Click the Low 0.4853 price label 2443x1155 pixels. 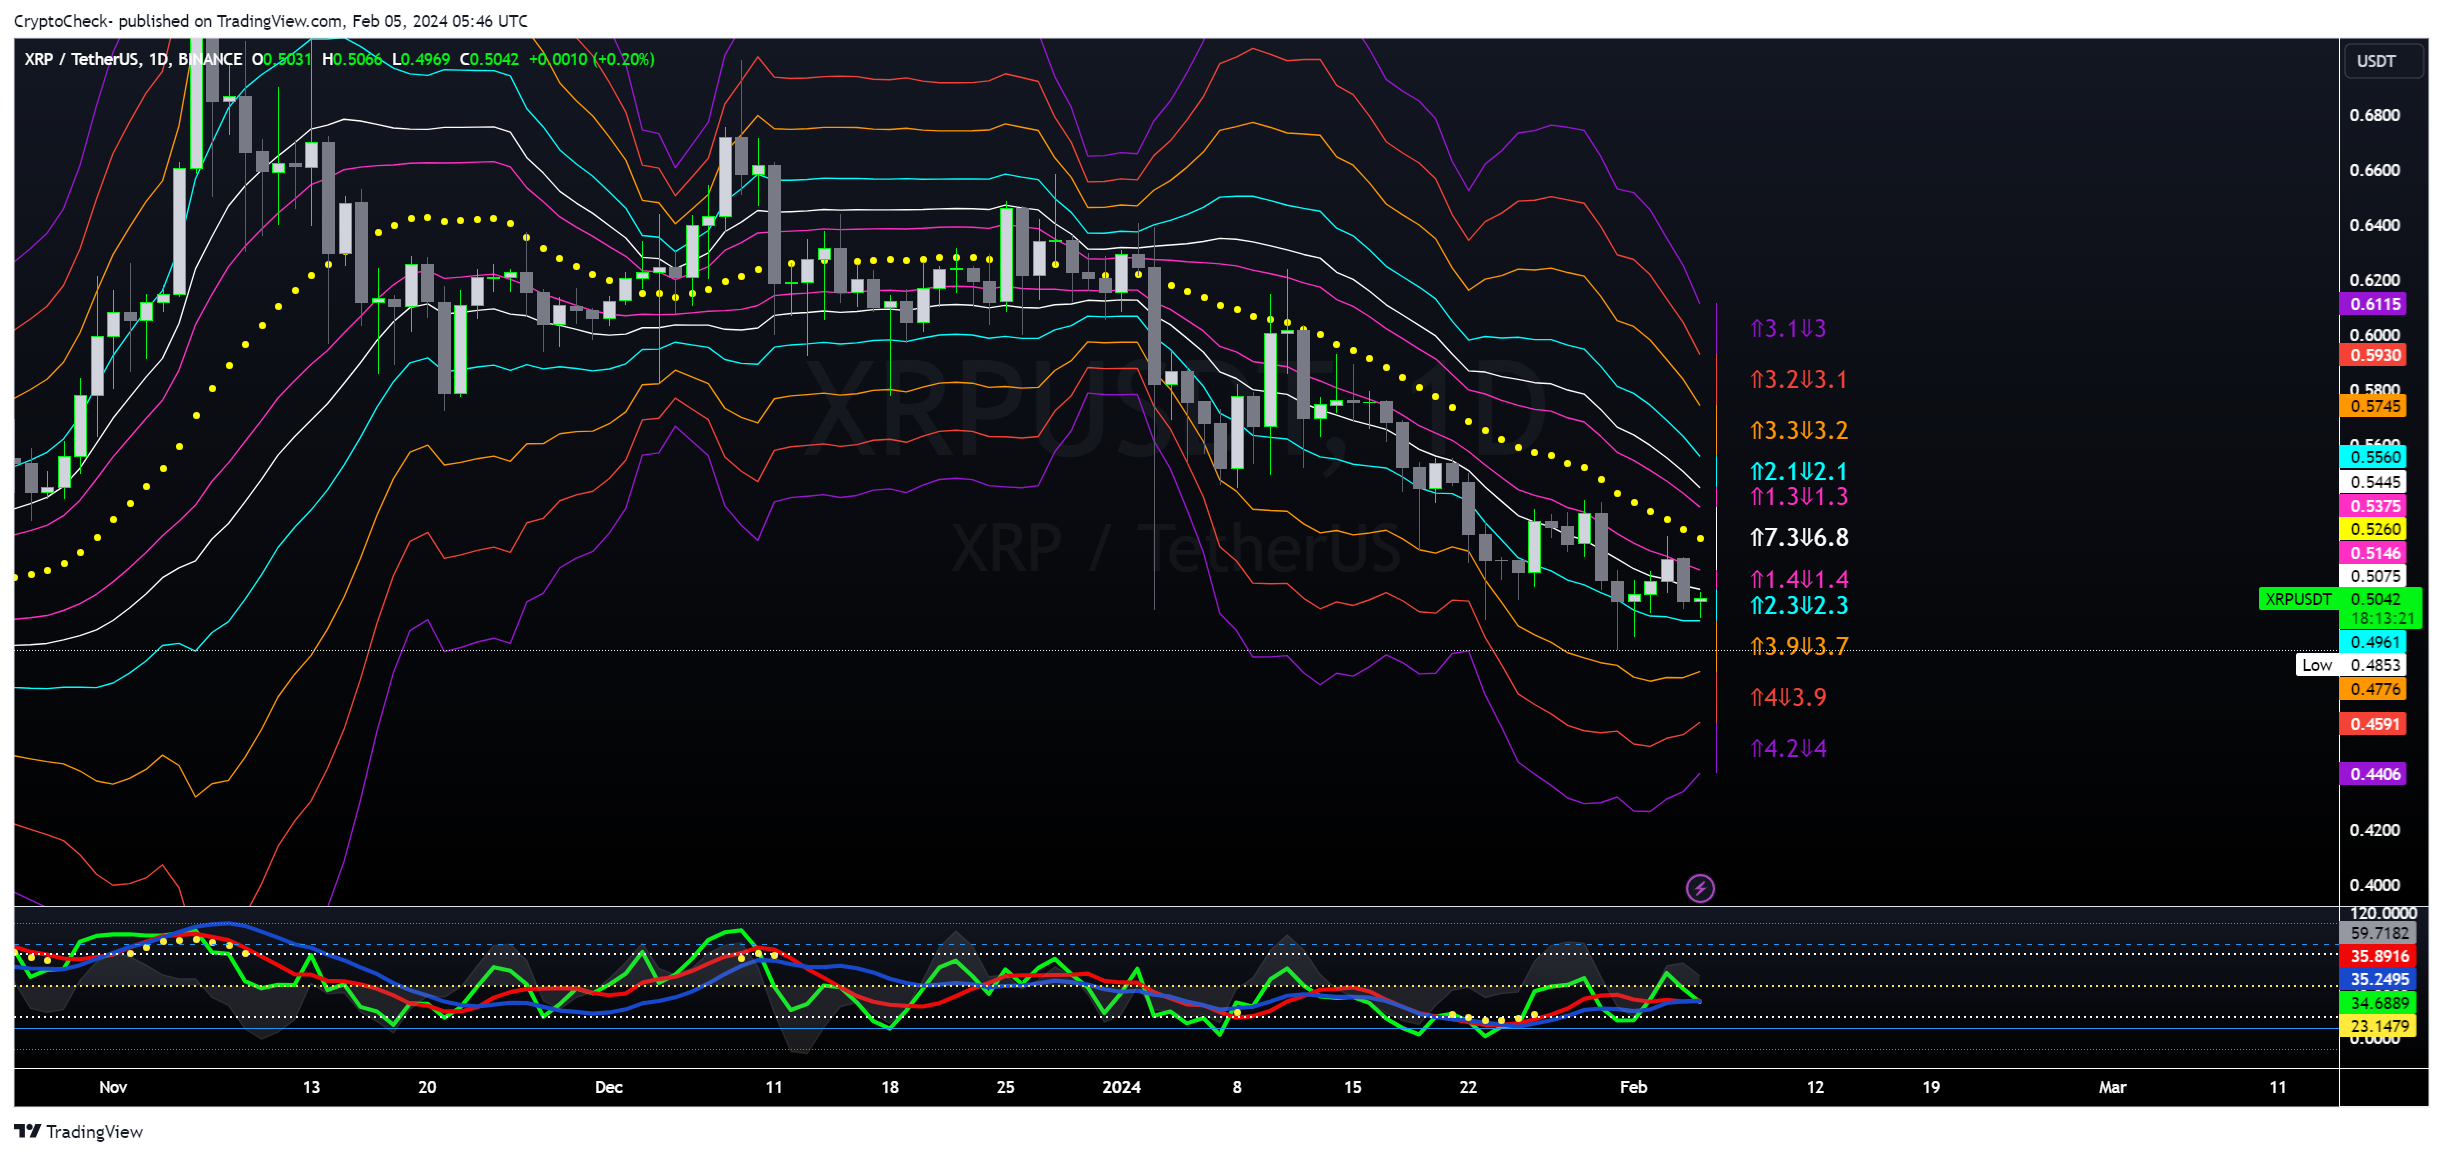2351,665
